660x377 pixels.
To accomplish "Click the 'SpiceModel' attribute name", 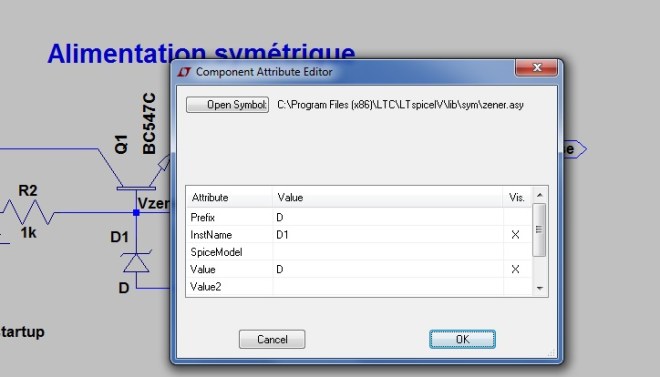I will [x=216, y=252].
